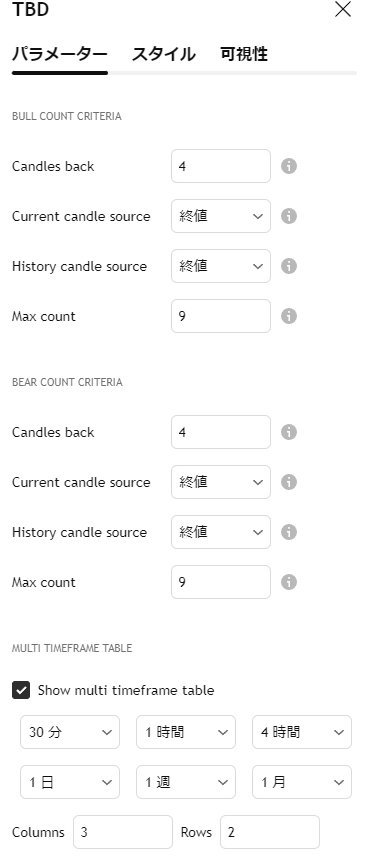Focus the Columns input field
The height and width of the screenshot is (860, 370).
(x=123, y=832)
